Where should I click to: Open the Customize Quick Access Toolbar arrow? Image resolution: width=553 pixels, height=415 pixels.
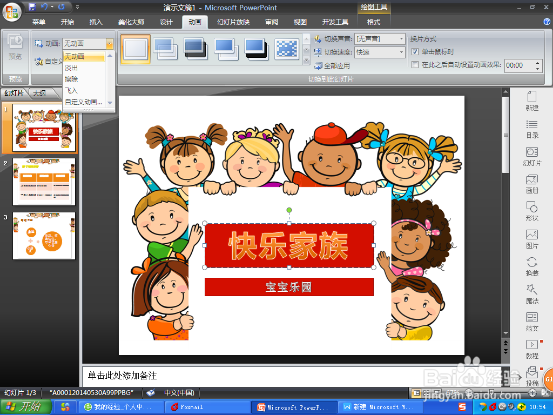coord(77,7)
